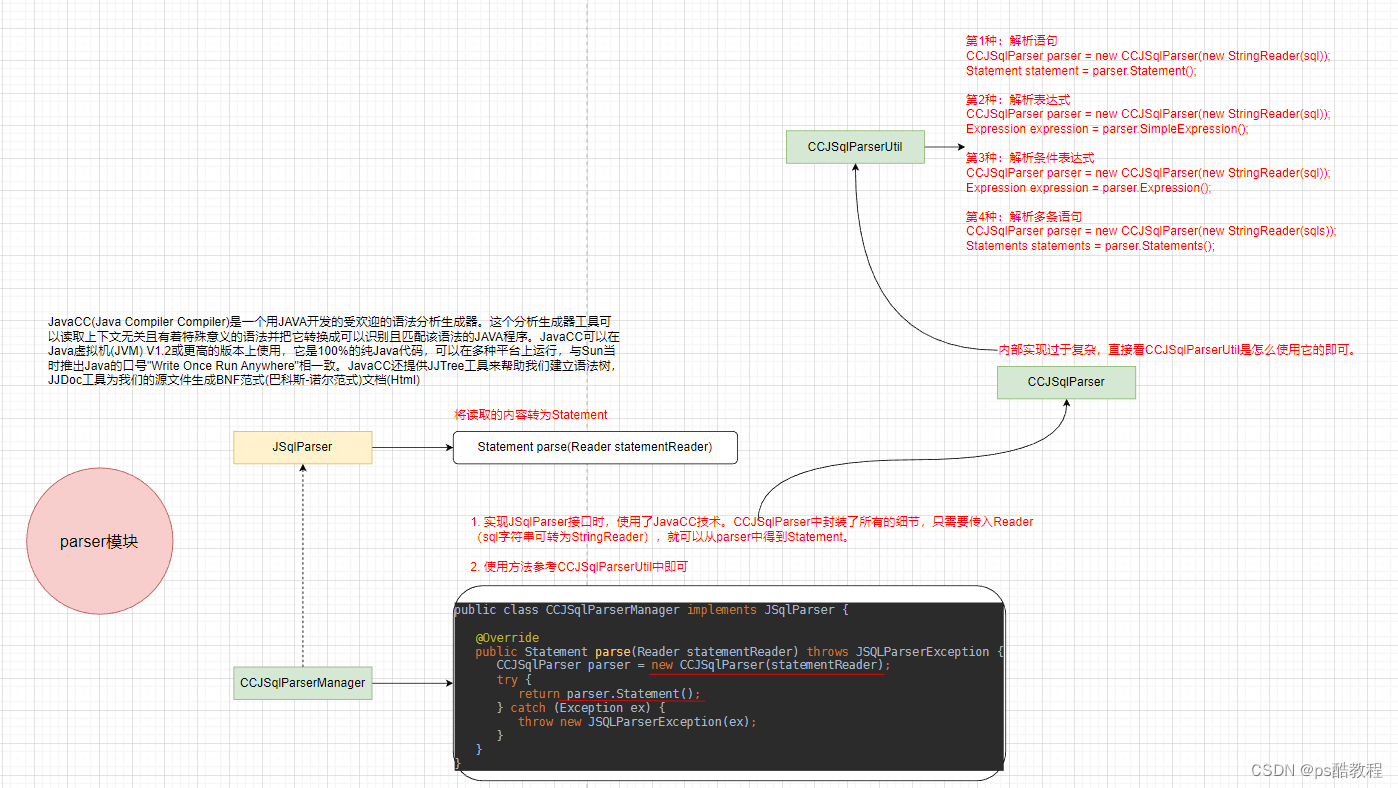
Task: Click the CCJSqlParserManager code snippet image
Action: click(x=728, y=686)
